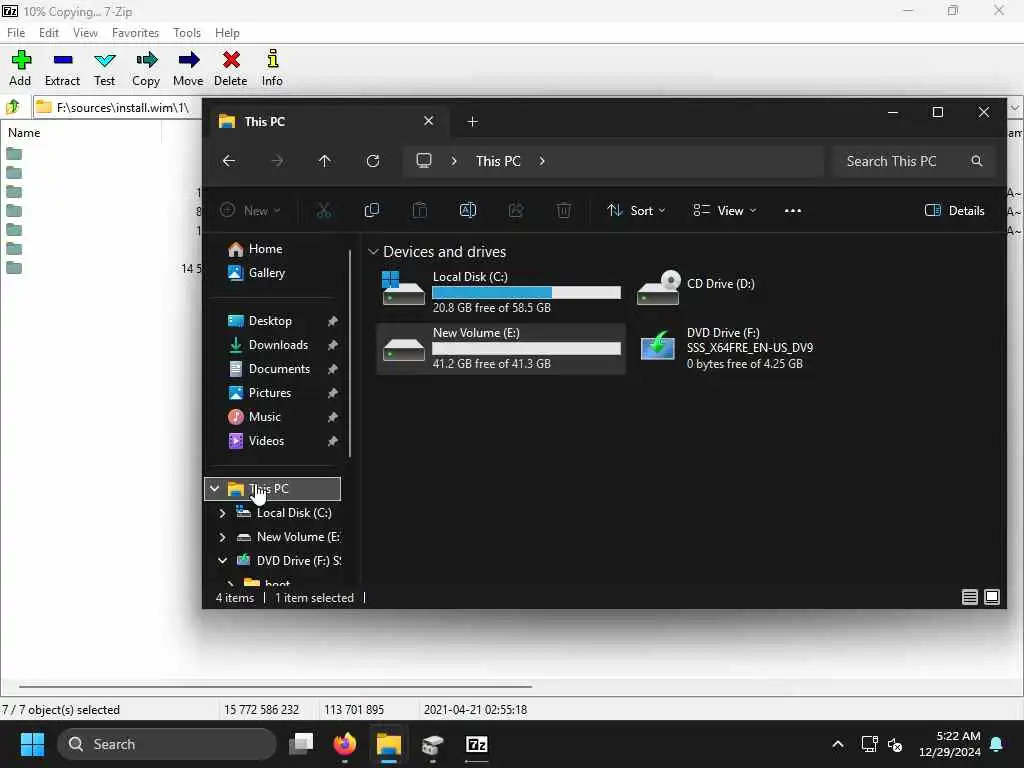The height and width of the screenshot is (768, 1024).
Task: Go up one folder in 7-Zip
Action: point(13,107)
